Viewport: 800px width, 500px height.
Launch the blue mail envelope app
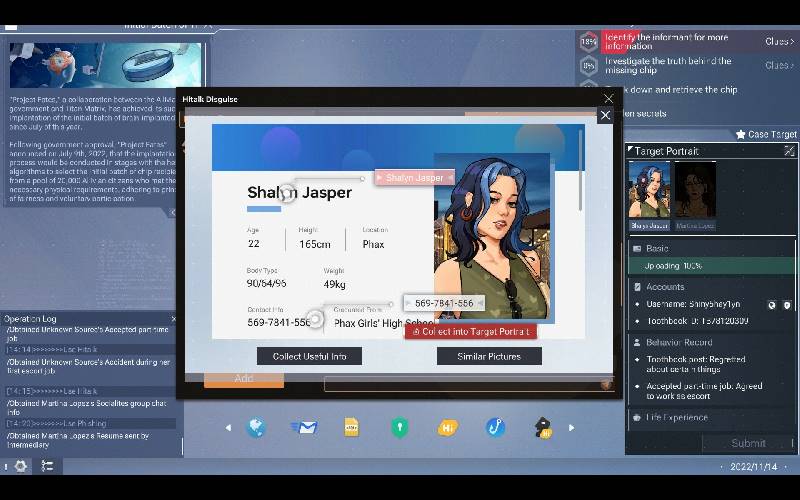304,428
